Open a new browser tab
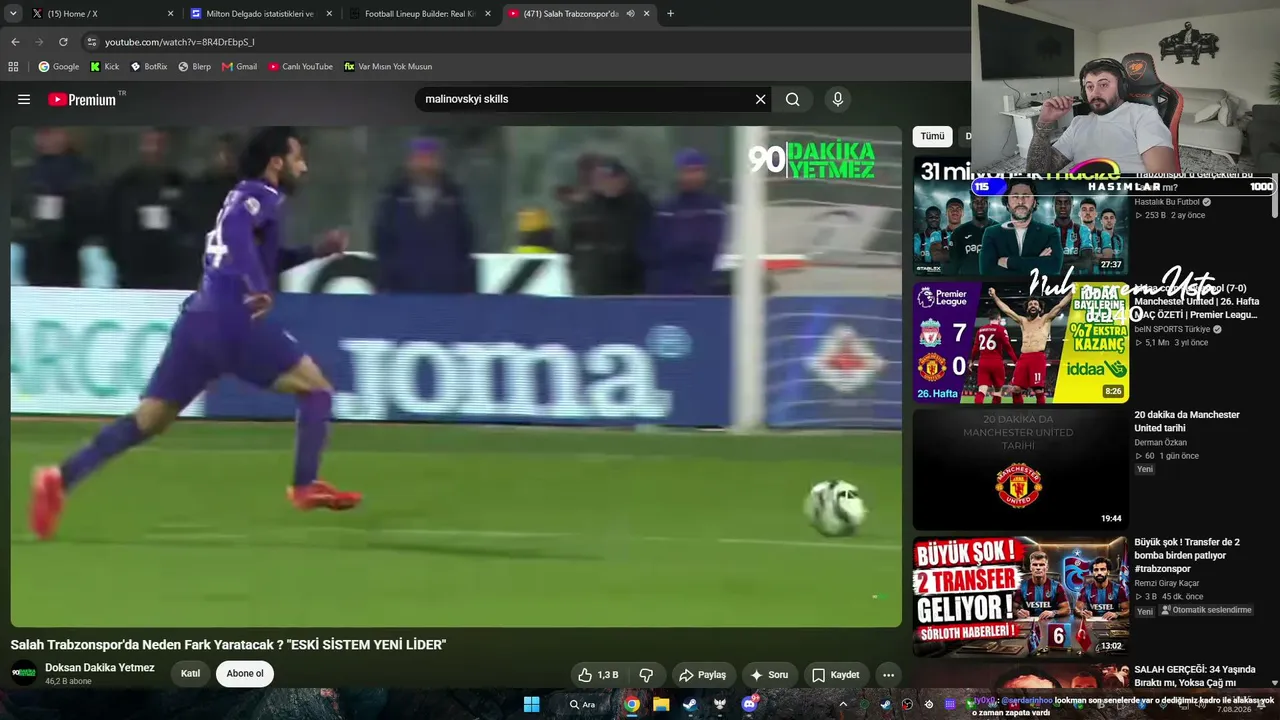The image size is (1280, 720). click(670, 14)
